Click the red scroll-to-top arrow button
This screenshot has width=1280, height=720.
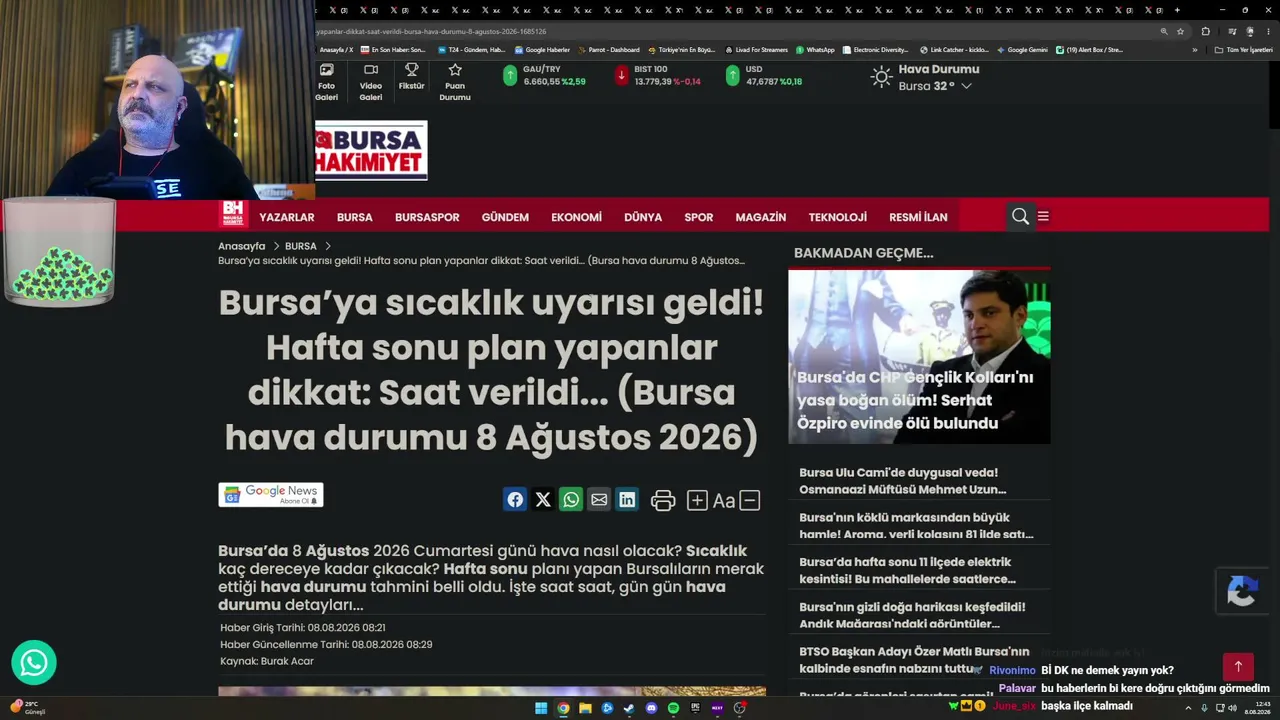(x=1238, y=667)
